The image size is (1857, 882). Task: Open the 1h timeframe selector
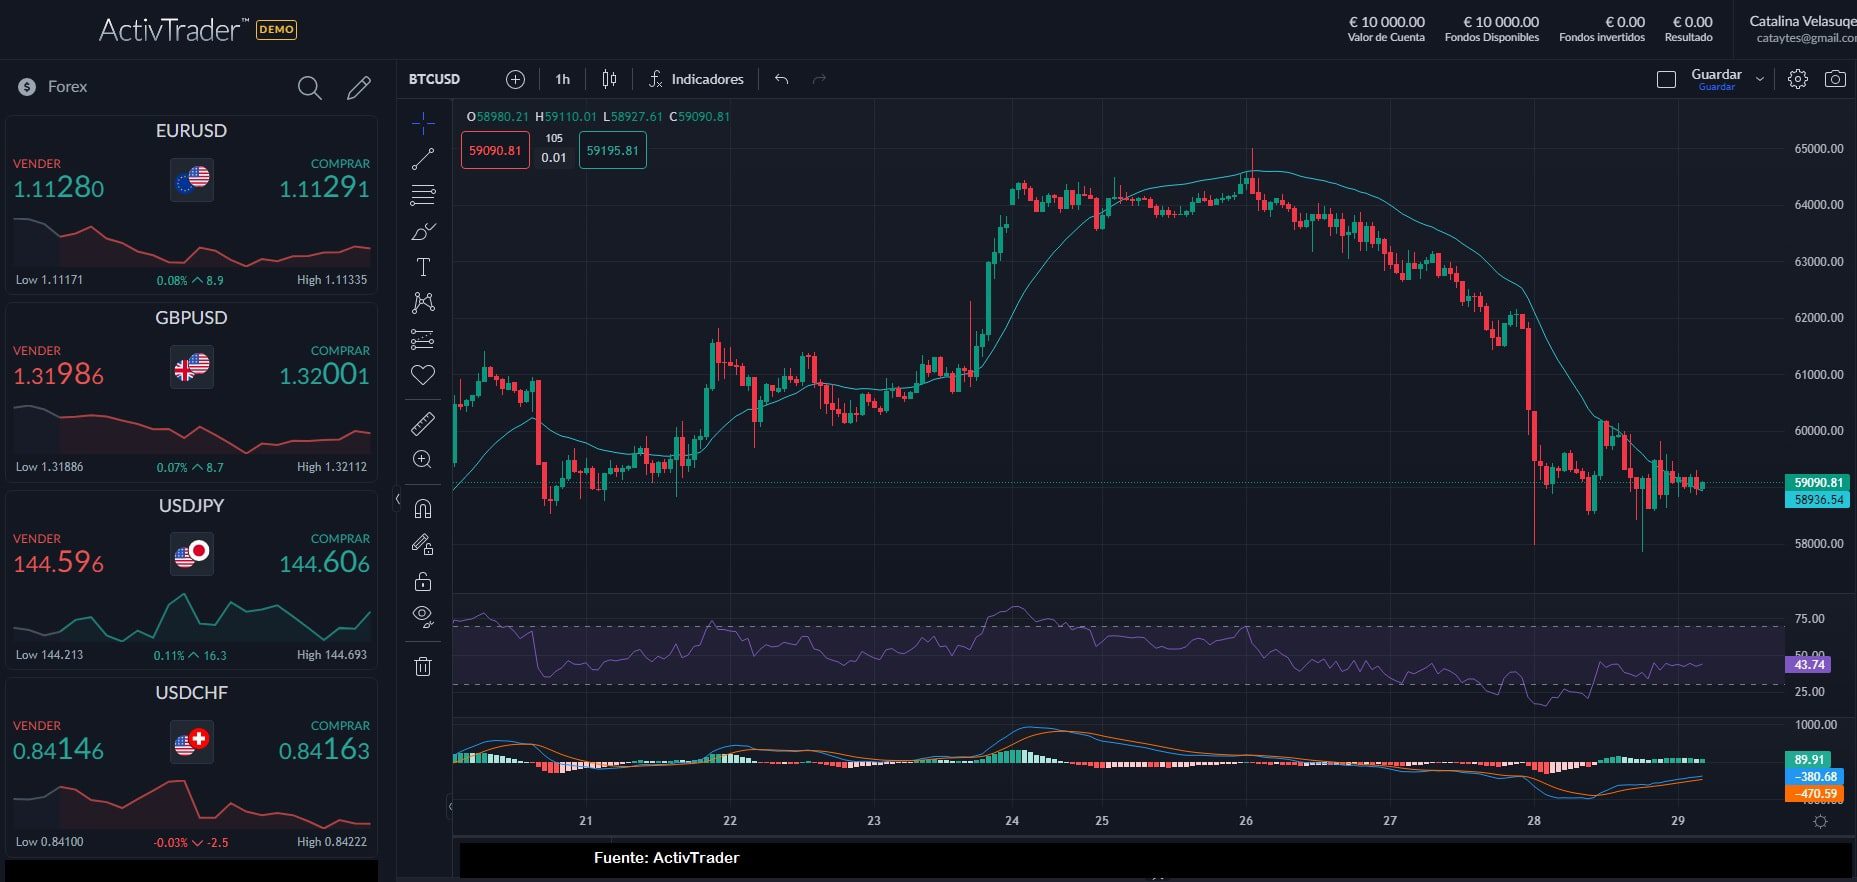[562, 79]
